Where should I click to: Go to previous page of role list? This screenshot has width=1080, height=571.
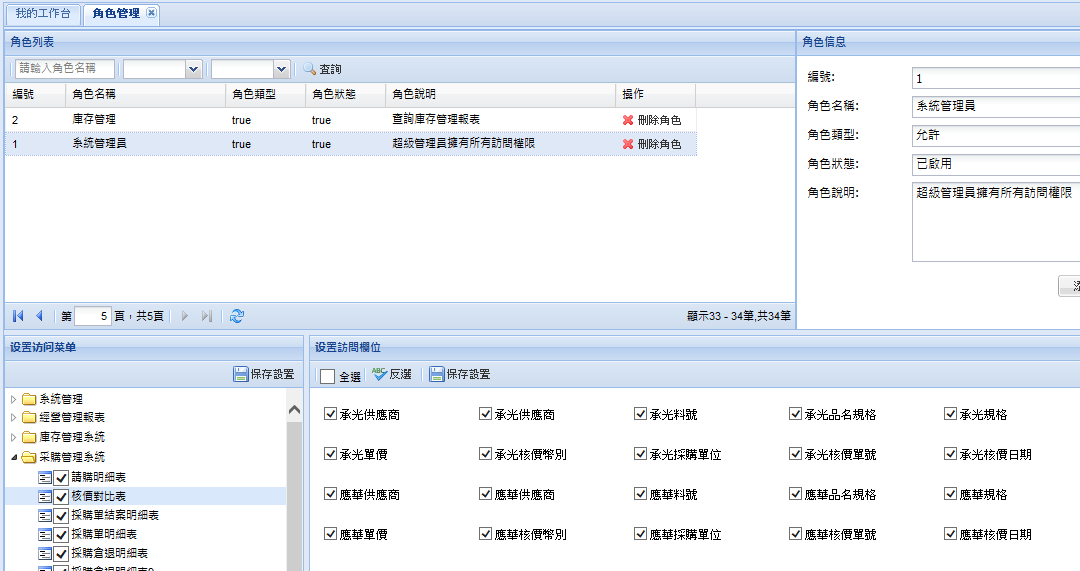(x=39, y=316)
